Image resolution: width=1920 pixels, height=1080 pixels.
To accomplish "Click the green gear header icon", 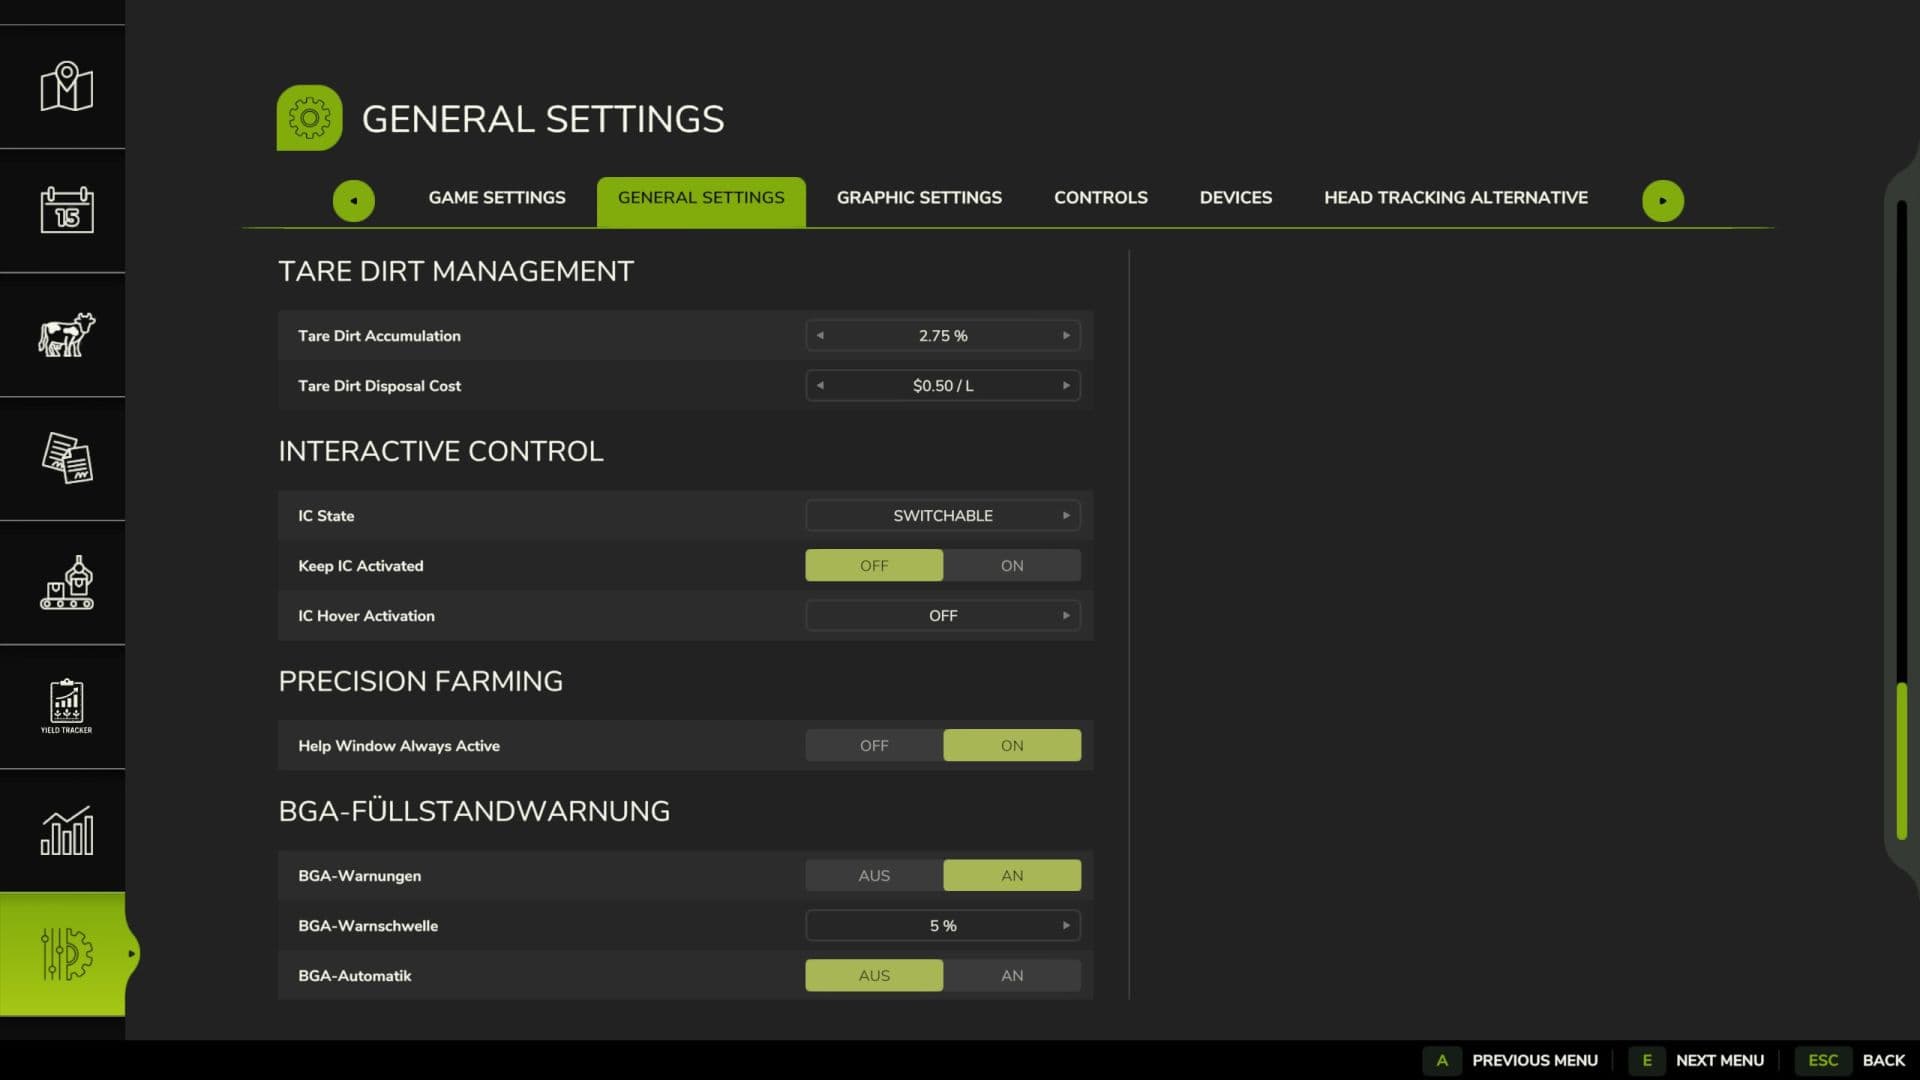I will pos(309,118).
